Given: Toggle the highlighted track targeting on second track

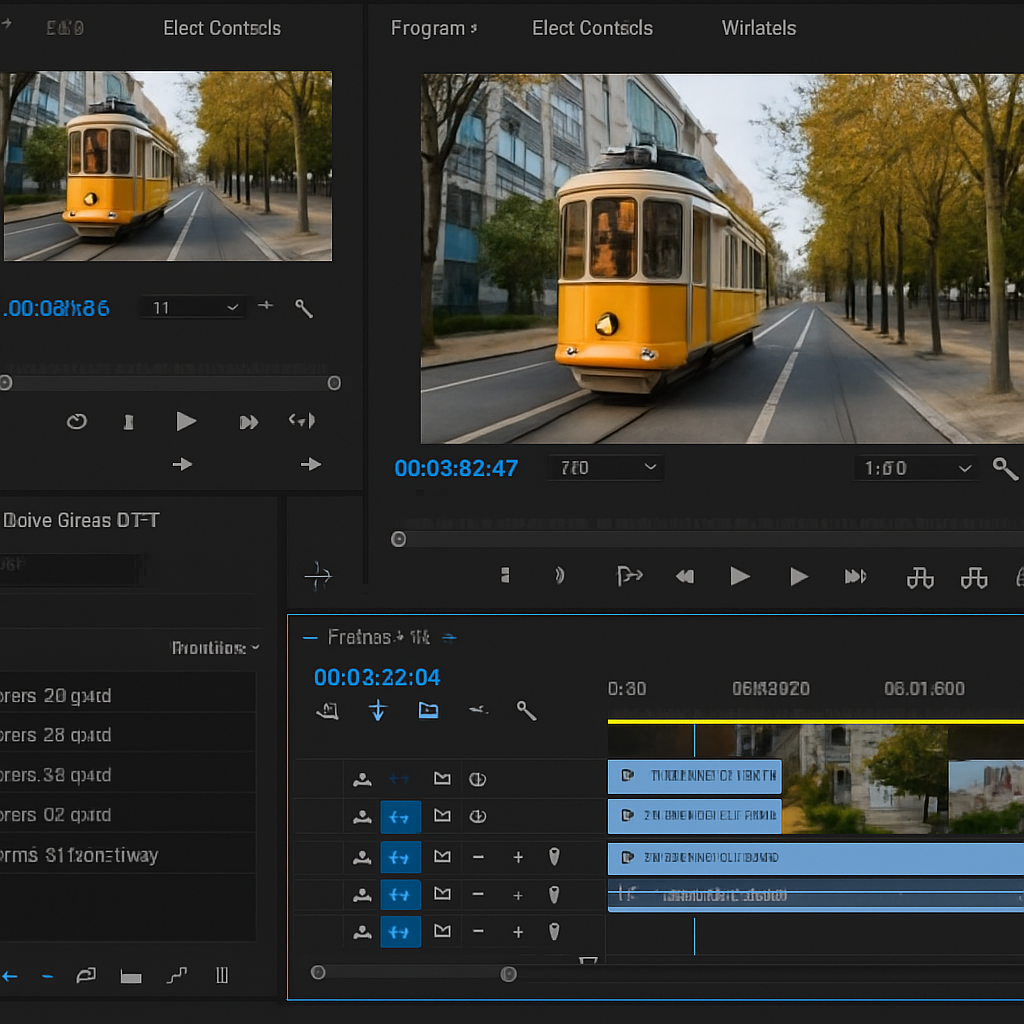Looking at the screenshot, I should [x=400, y=817].
